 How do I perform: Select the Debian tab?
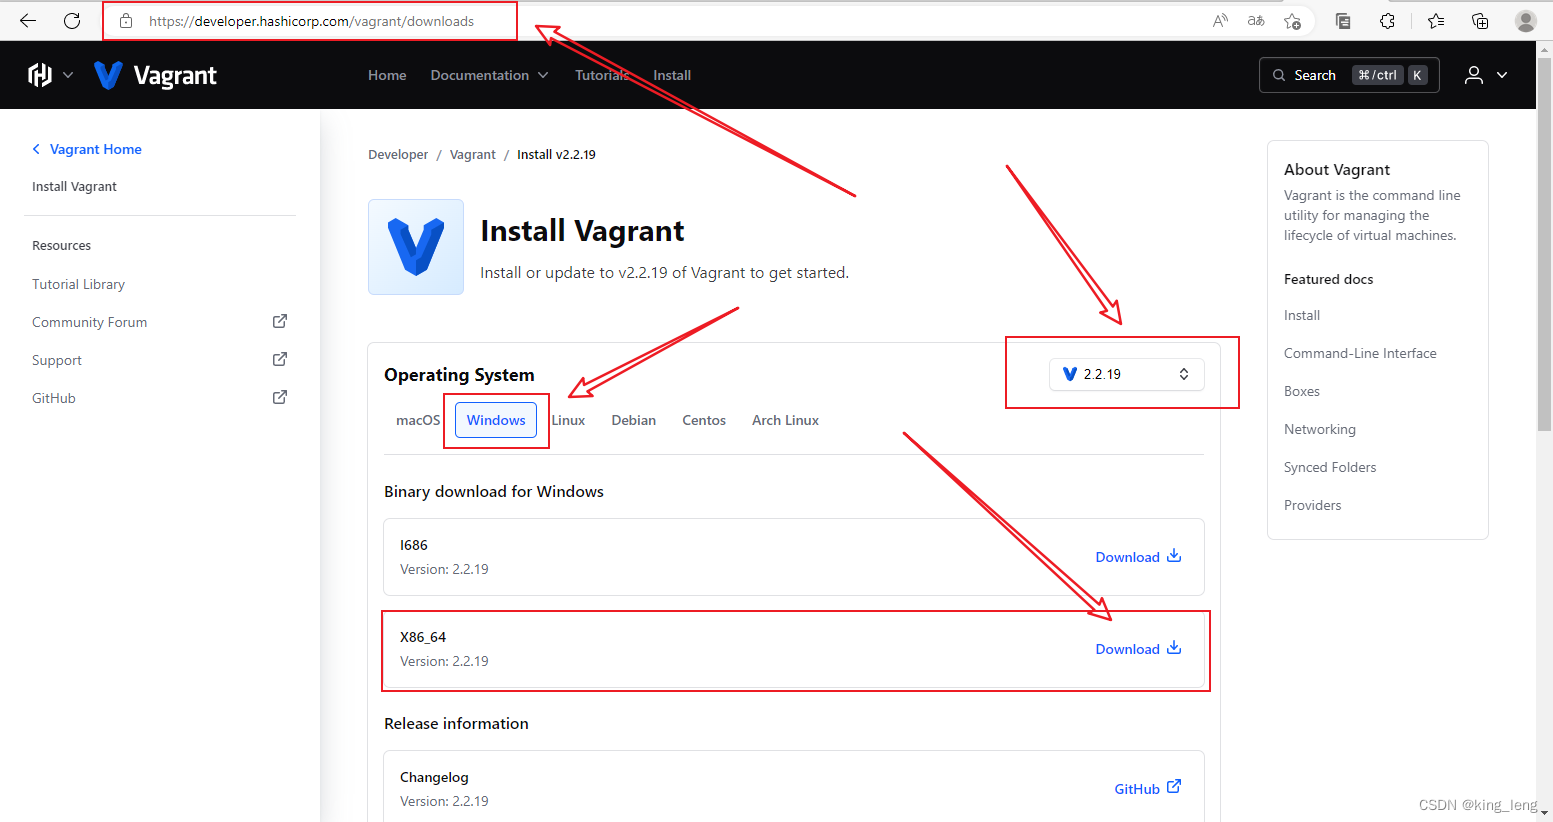click(634, 420)
